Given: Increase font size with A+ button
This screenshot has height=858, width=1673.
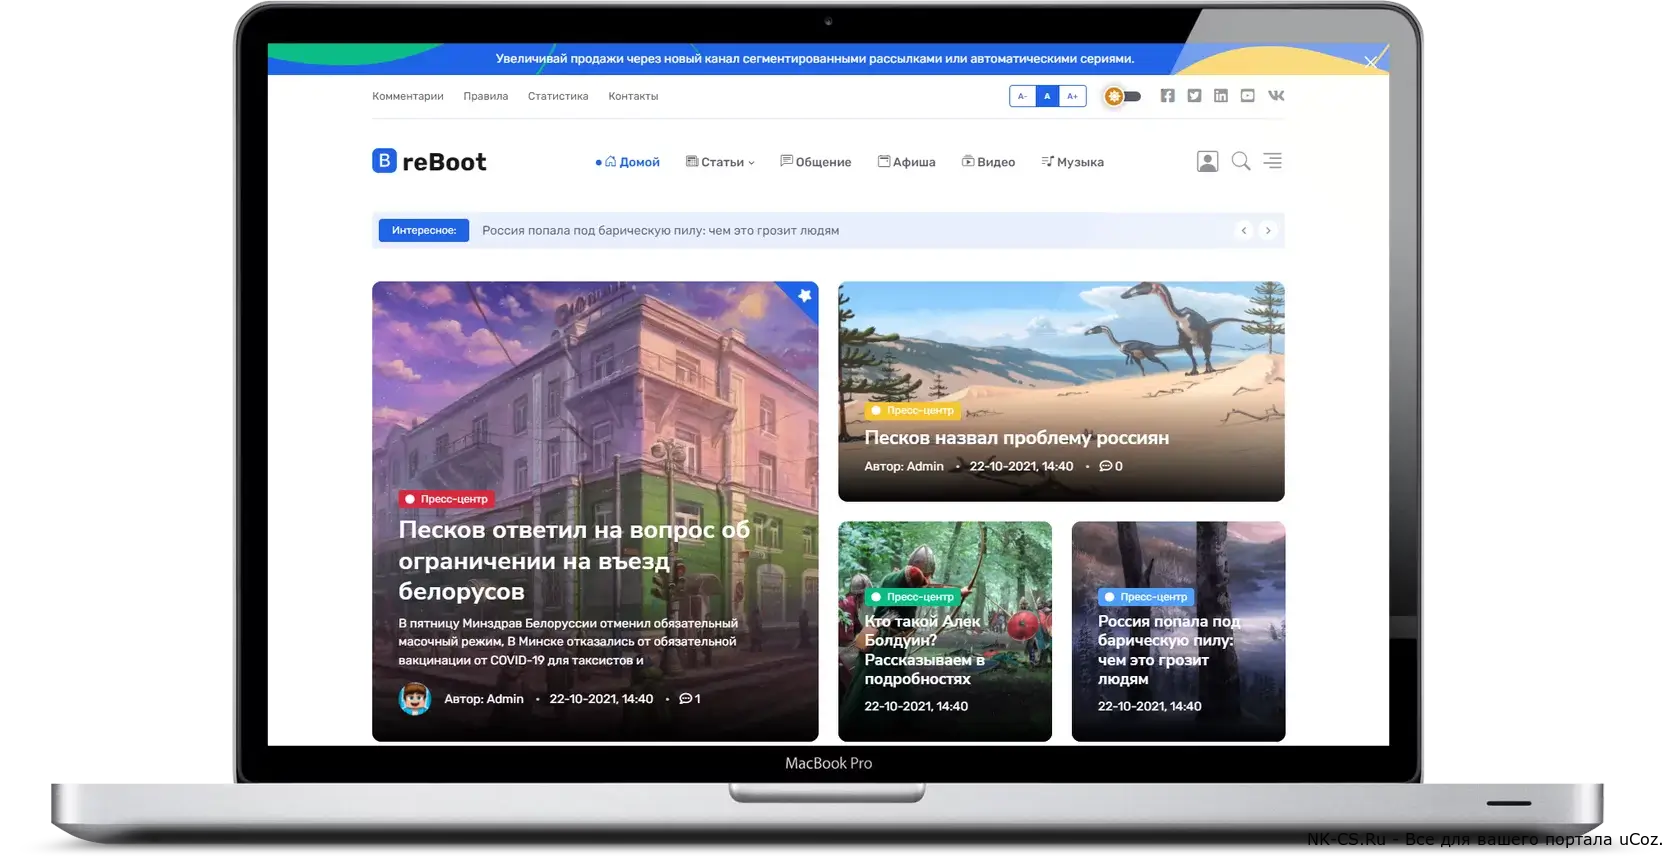Looking at the screenshot, I should 1072,96.
